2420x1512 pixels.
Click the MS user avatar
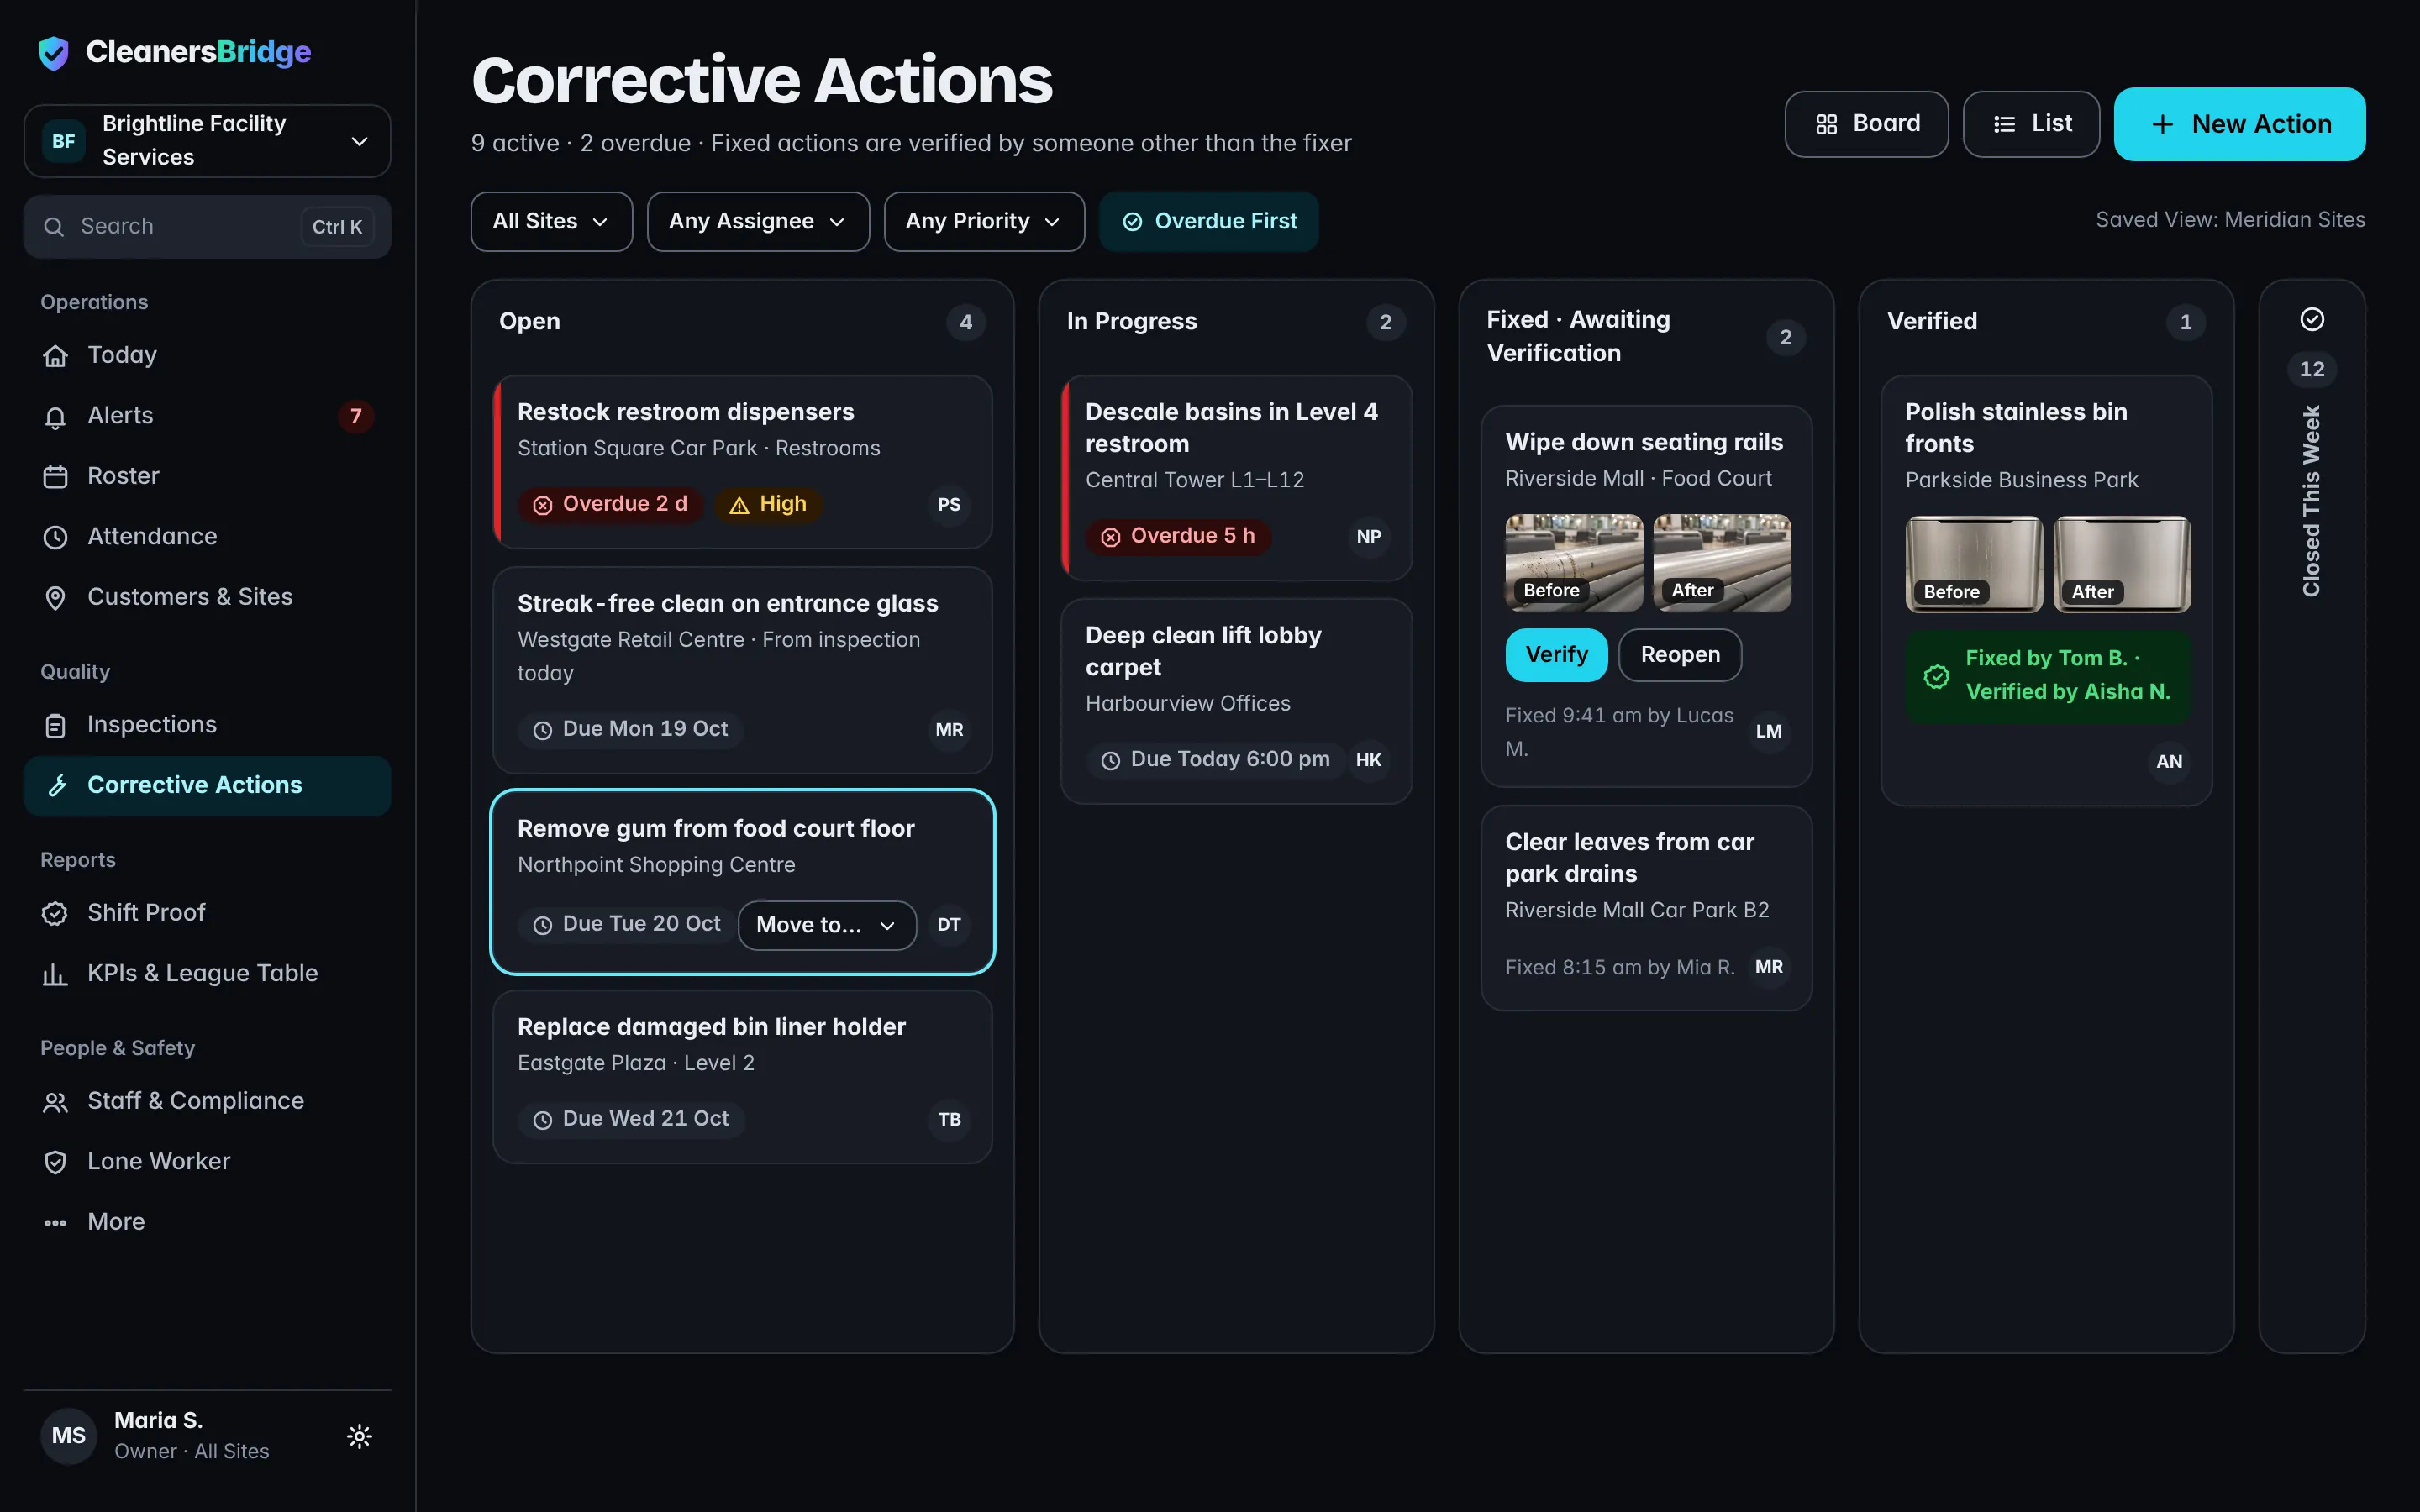(x=68, y=1436)
